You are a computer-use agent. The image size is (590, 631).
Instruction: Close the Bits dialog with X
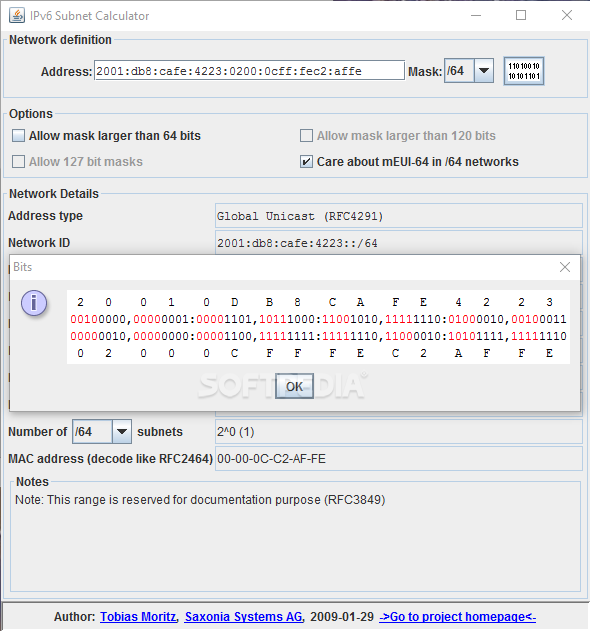pos(565,267)
